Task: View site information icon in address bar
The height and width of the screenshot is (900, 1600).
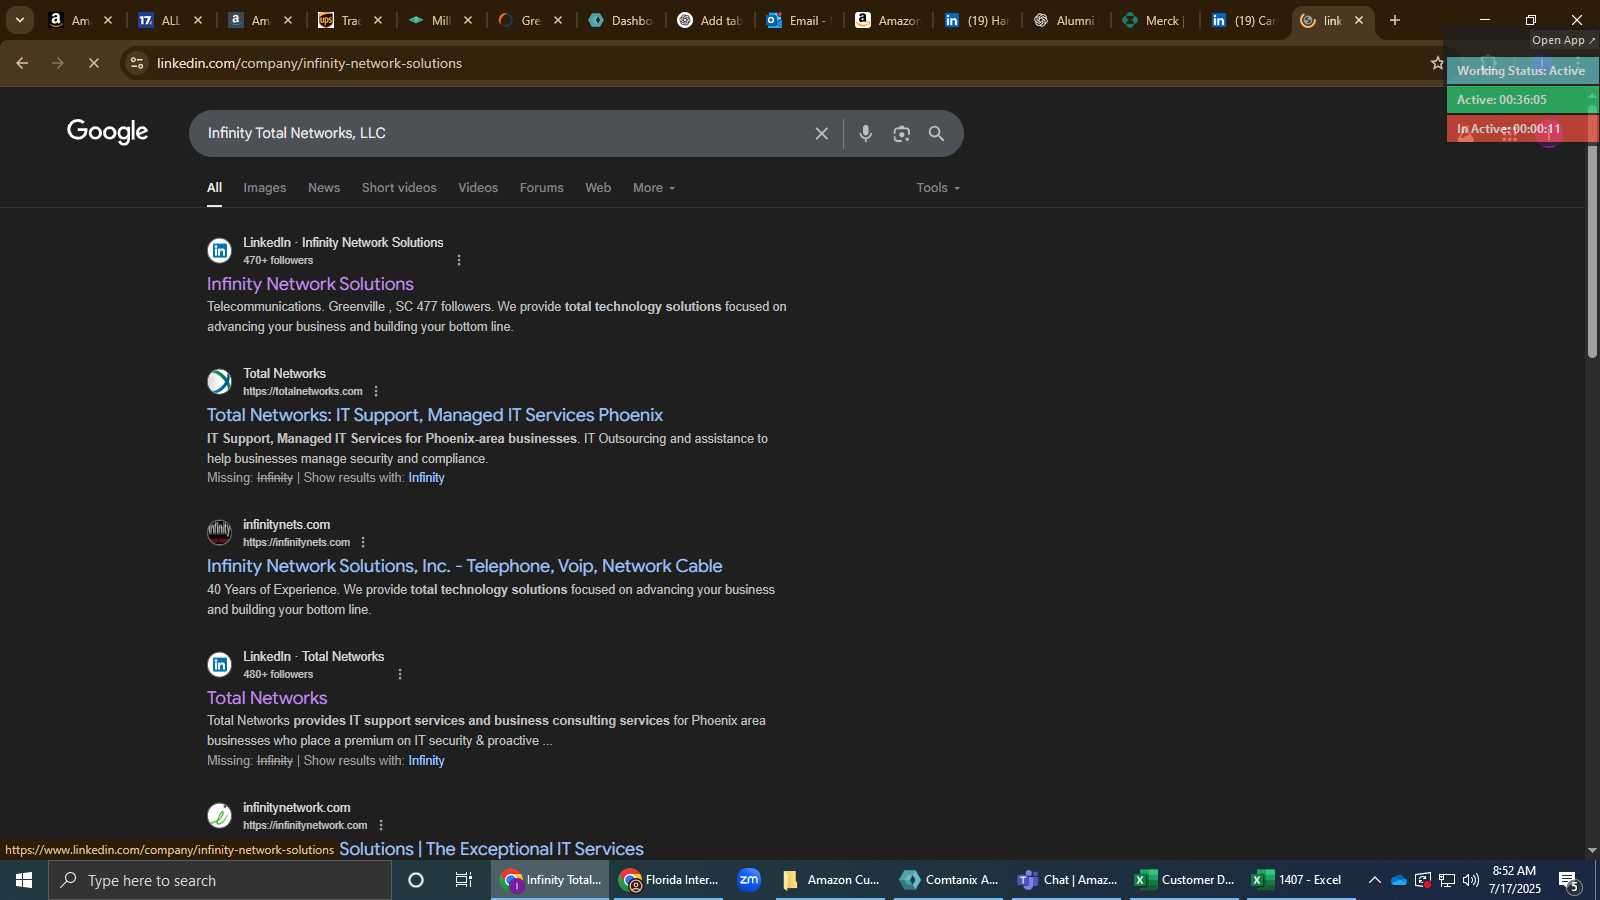Action: [137, 63]
